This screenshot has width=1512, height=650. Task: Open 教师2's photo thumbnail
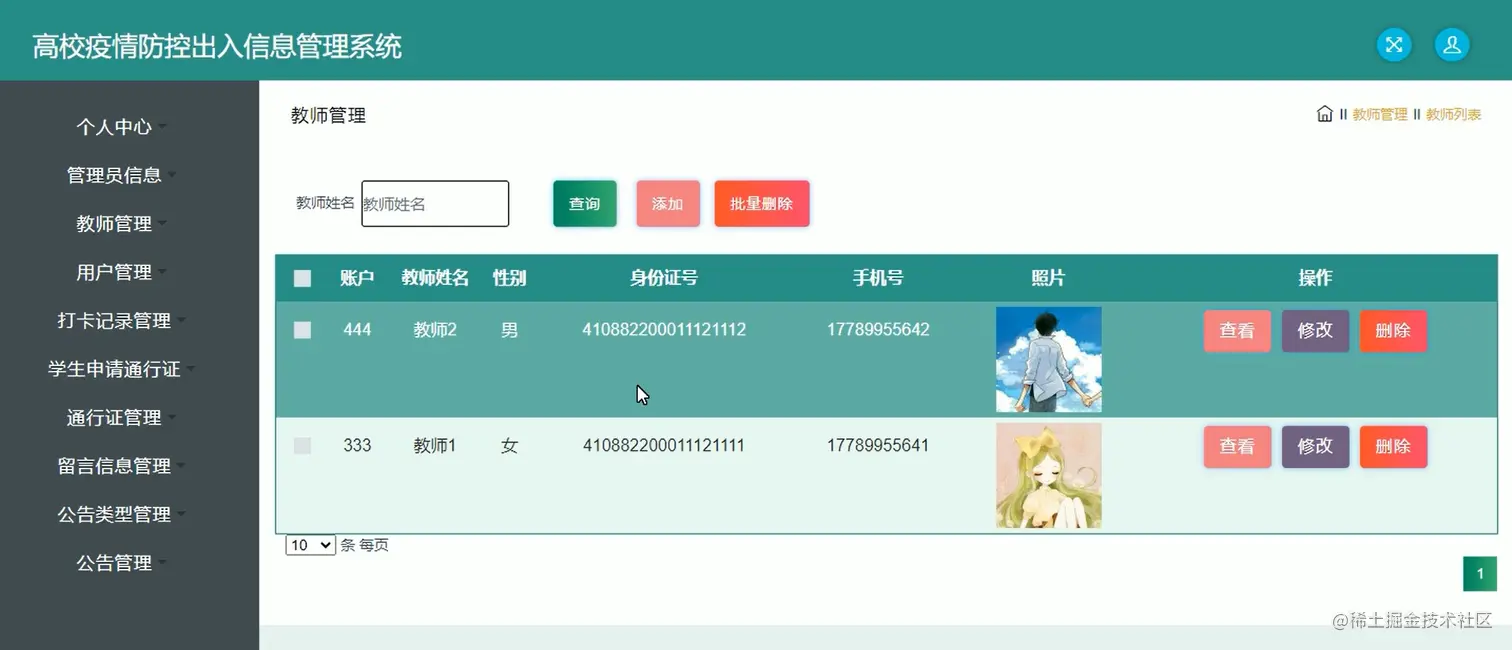click(x=1048, y=359)
